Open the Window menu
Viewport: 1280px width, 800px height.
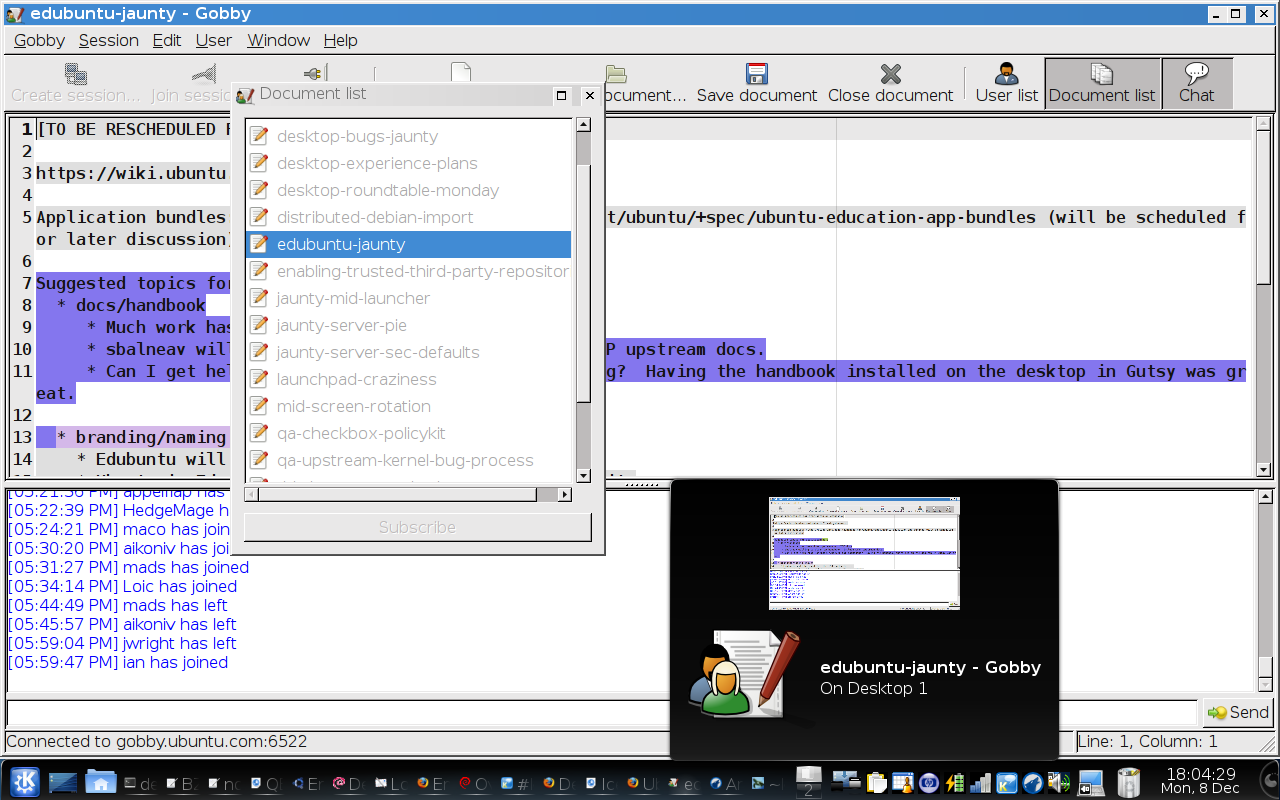tap(278, 40)
